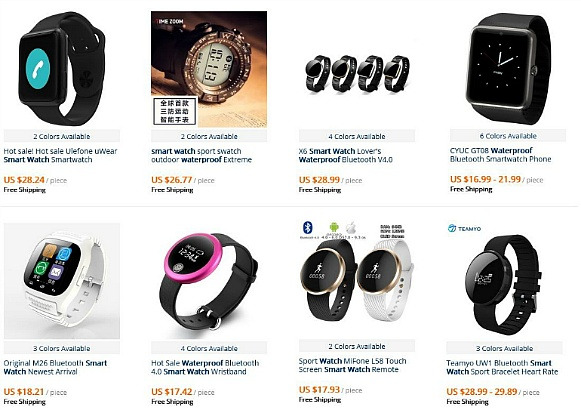
Task: Click the Bluetooth icon above MiFone L58
Action: pos(308,228)
